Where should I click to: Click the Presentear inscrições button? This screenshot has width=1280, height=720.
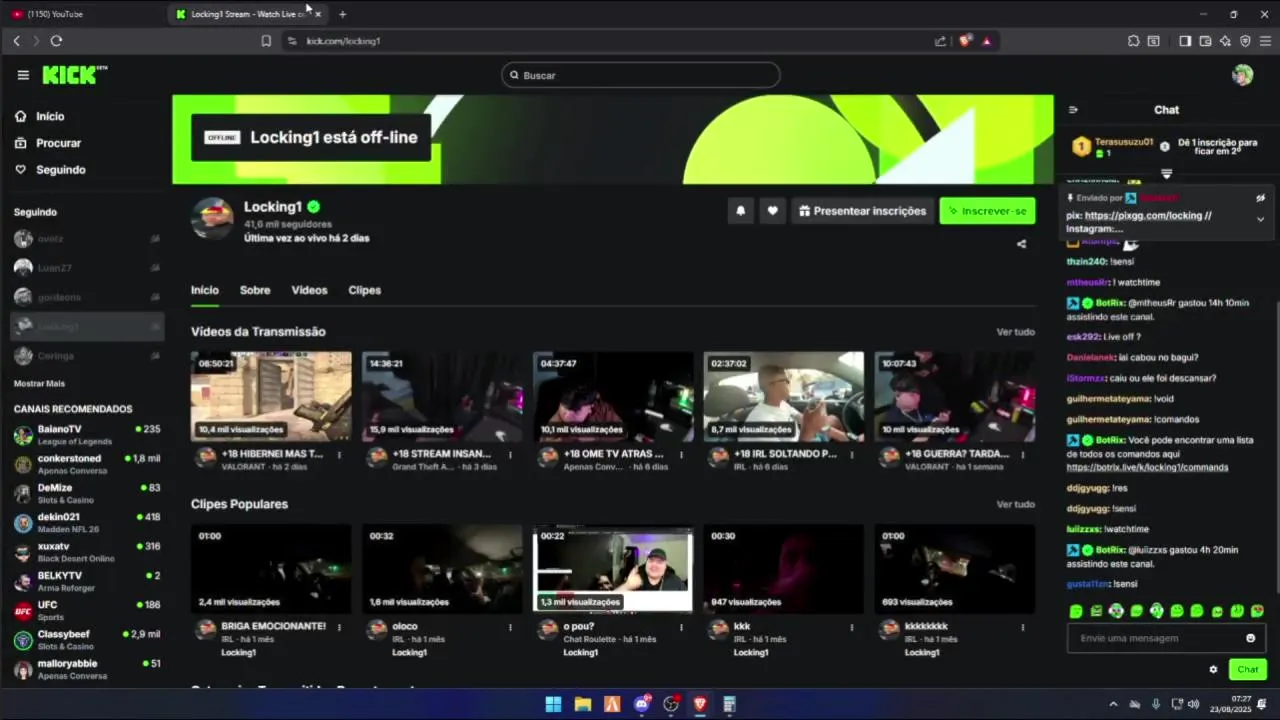point(862,211)
